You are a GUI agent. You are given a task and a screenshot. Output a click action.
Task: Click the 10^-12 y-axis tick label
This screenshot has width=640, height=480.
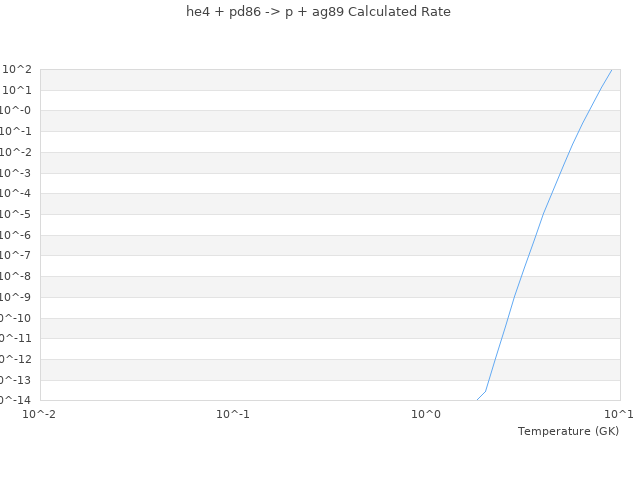tap(15, 359)
